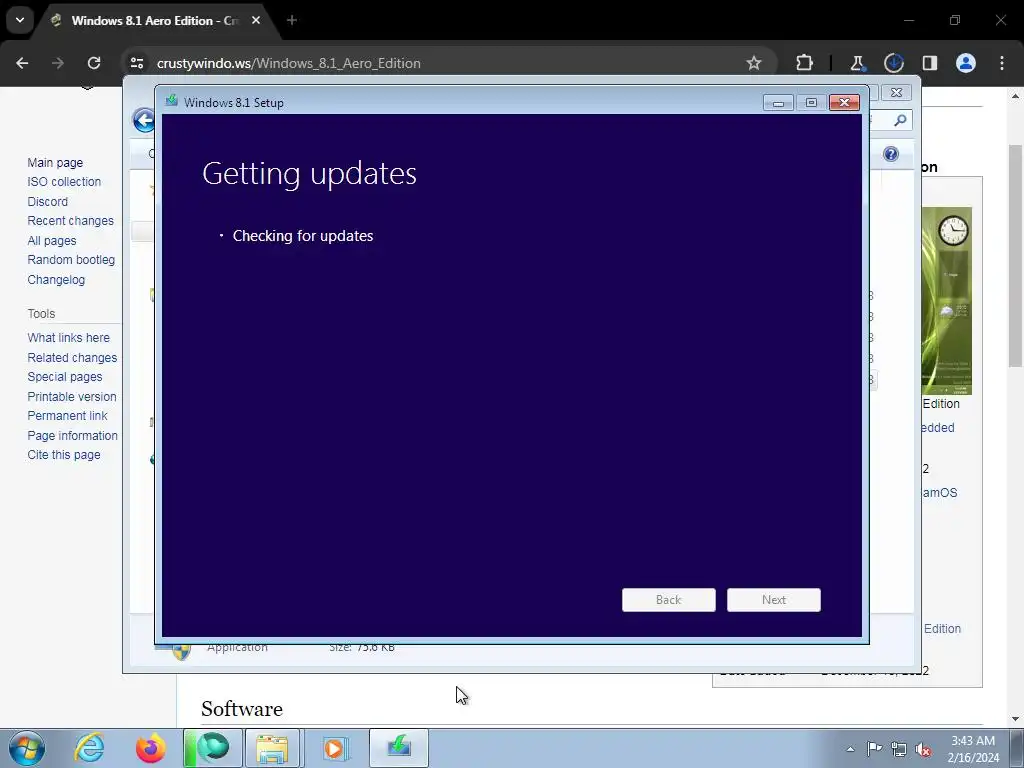1024x768 pixels.
Task: Open the Main page link
Action: [55, 163]
